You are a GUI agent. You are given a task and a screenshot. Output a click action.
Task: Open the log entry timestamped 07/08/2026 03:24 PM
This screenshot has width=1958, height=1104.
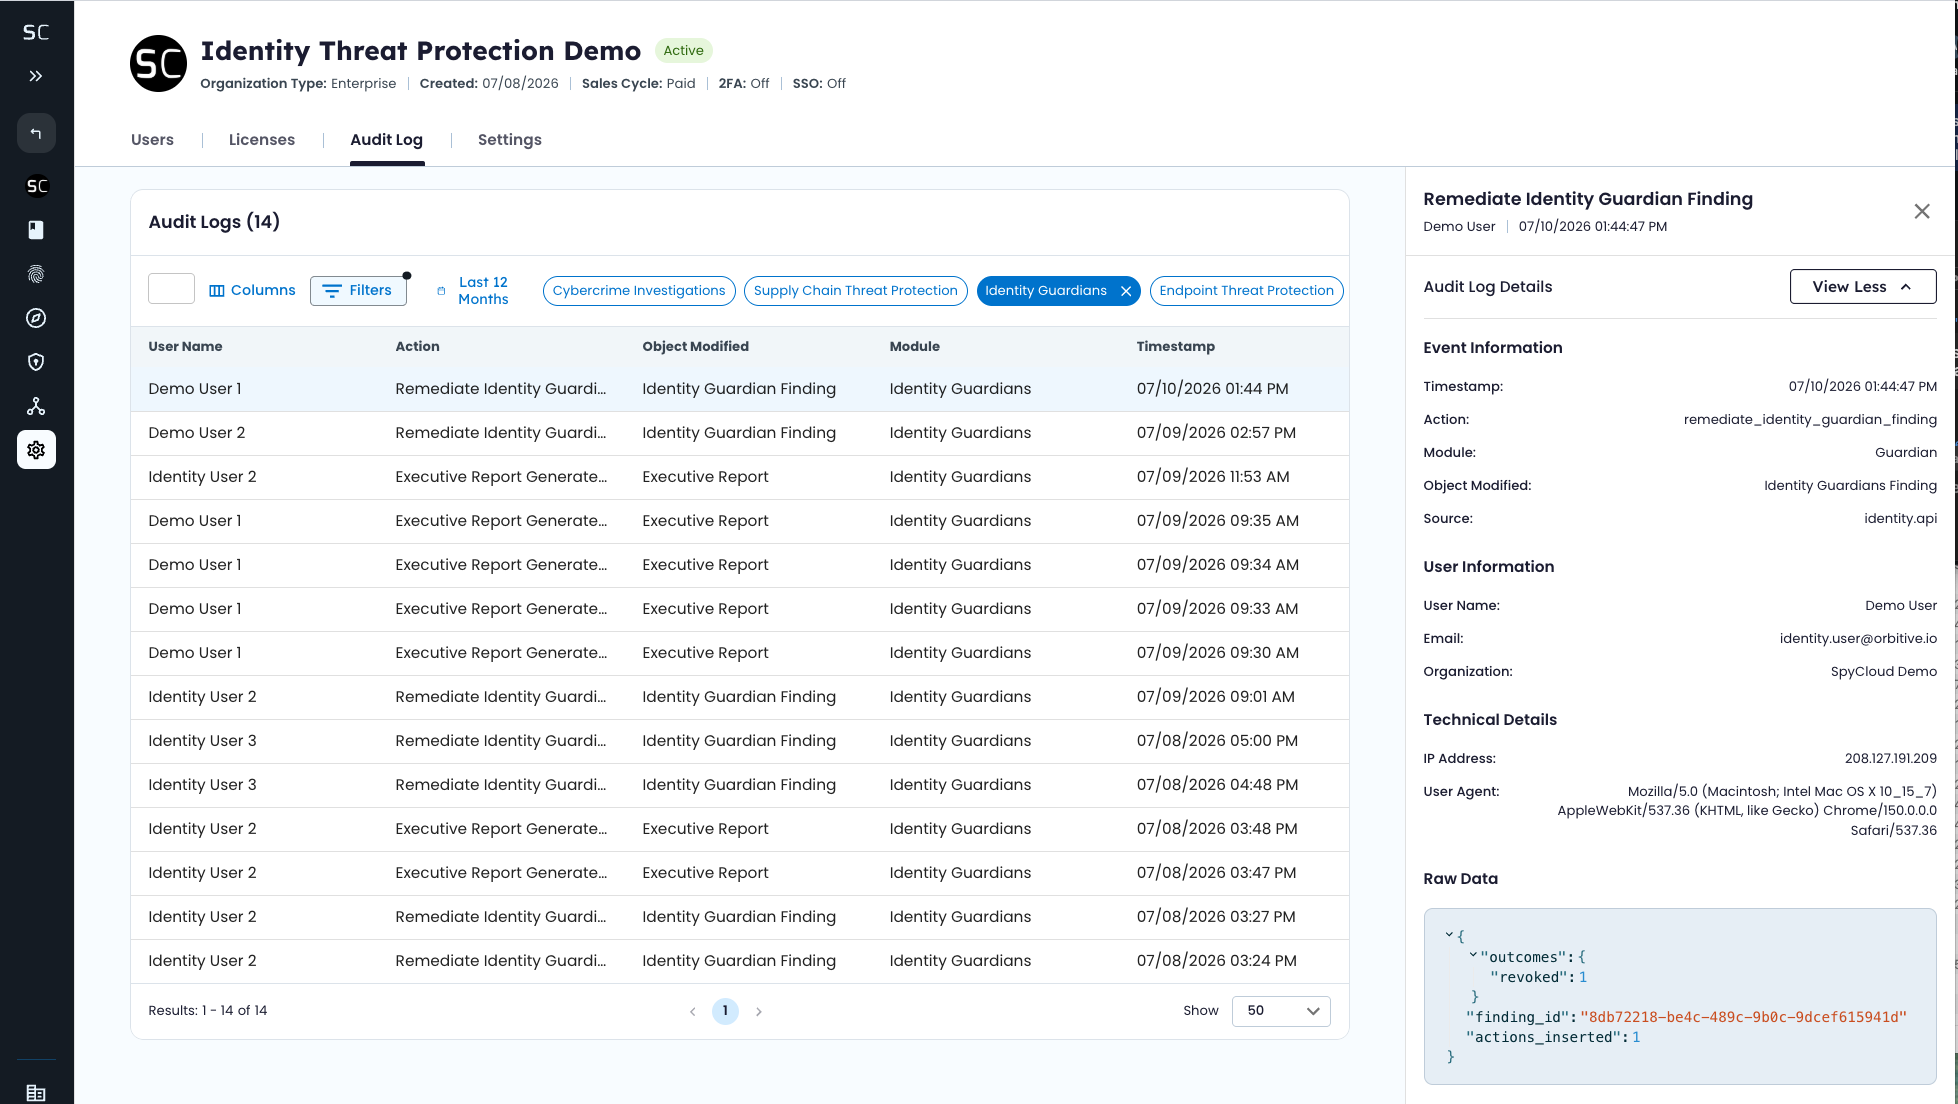click(740, 961)
